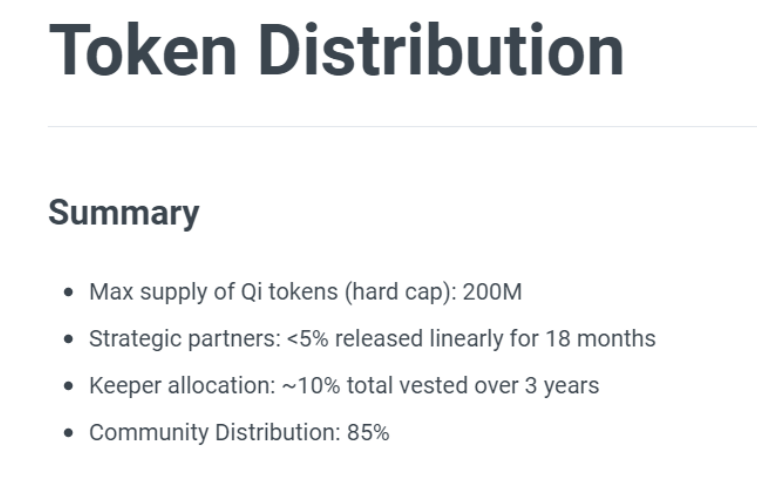Click the Strategic partners bullet text
Viewport: 757px width, 477px height.
tap(372, 338)
